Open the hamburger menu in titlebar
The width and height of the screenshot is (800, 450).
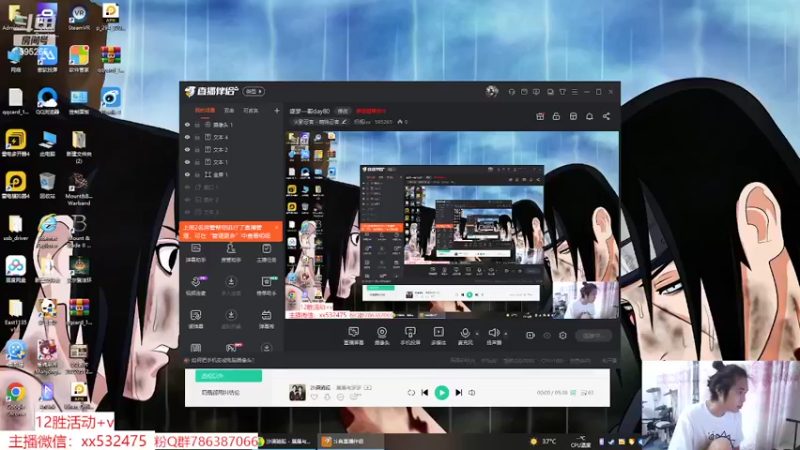click(x=574, y=92)
